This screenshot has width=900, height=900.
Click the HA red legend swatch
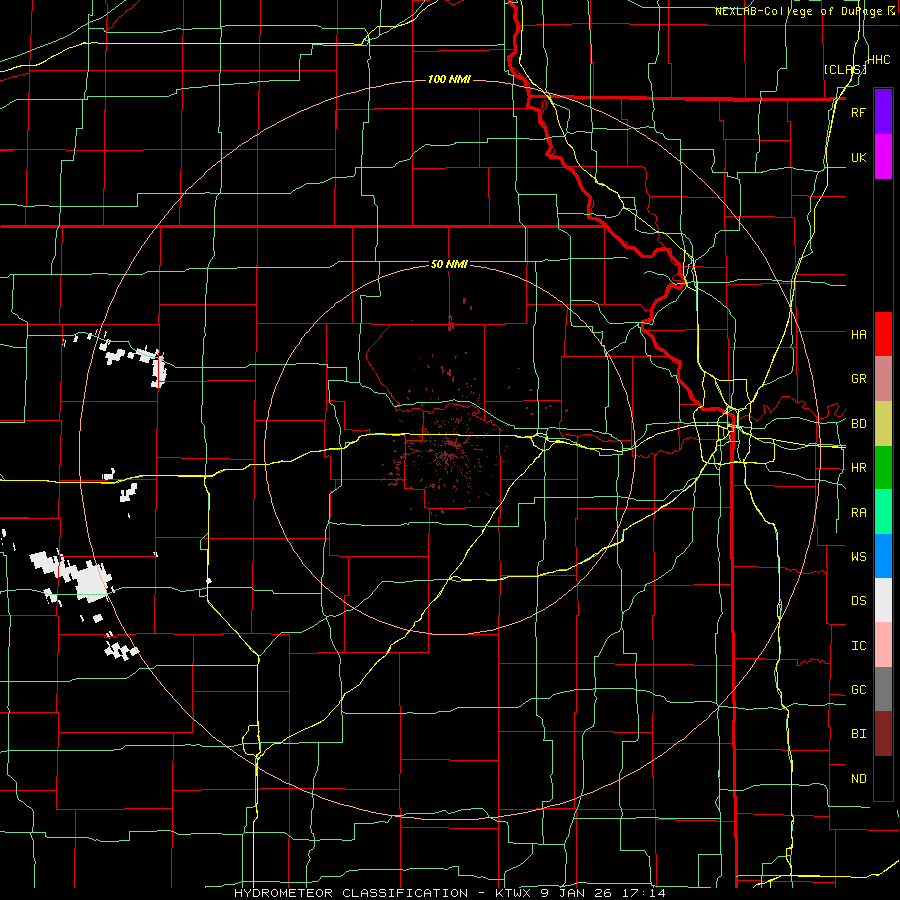point(883,334)
